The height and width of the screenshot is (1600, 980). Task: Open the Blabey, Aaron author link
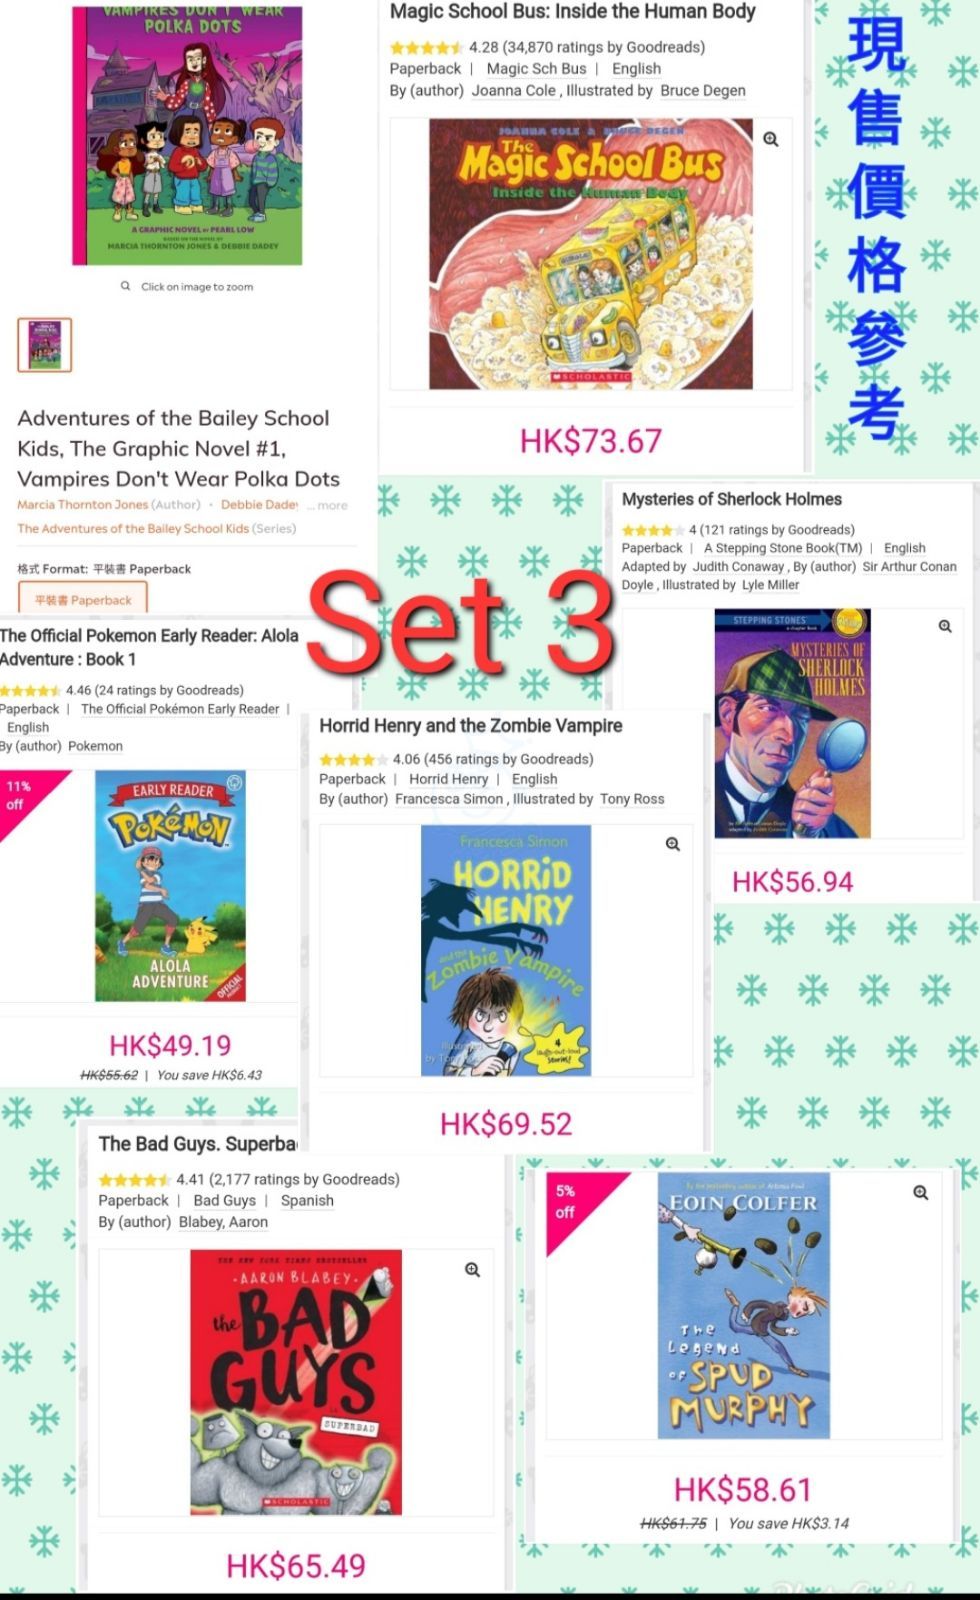(x=223, y=1222)
